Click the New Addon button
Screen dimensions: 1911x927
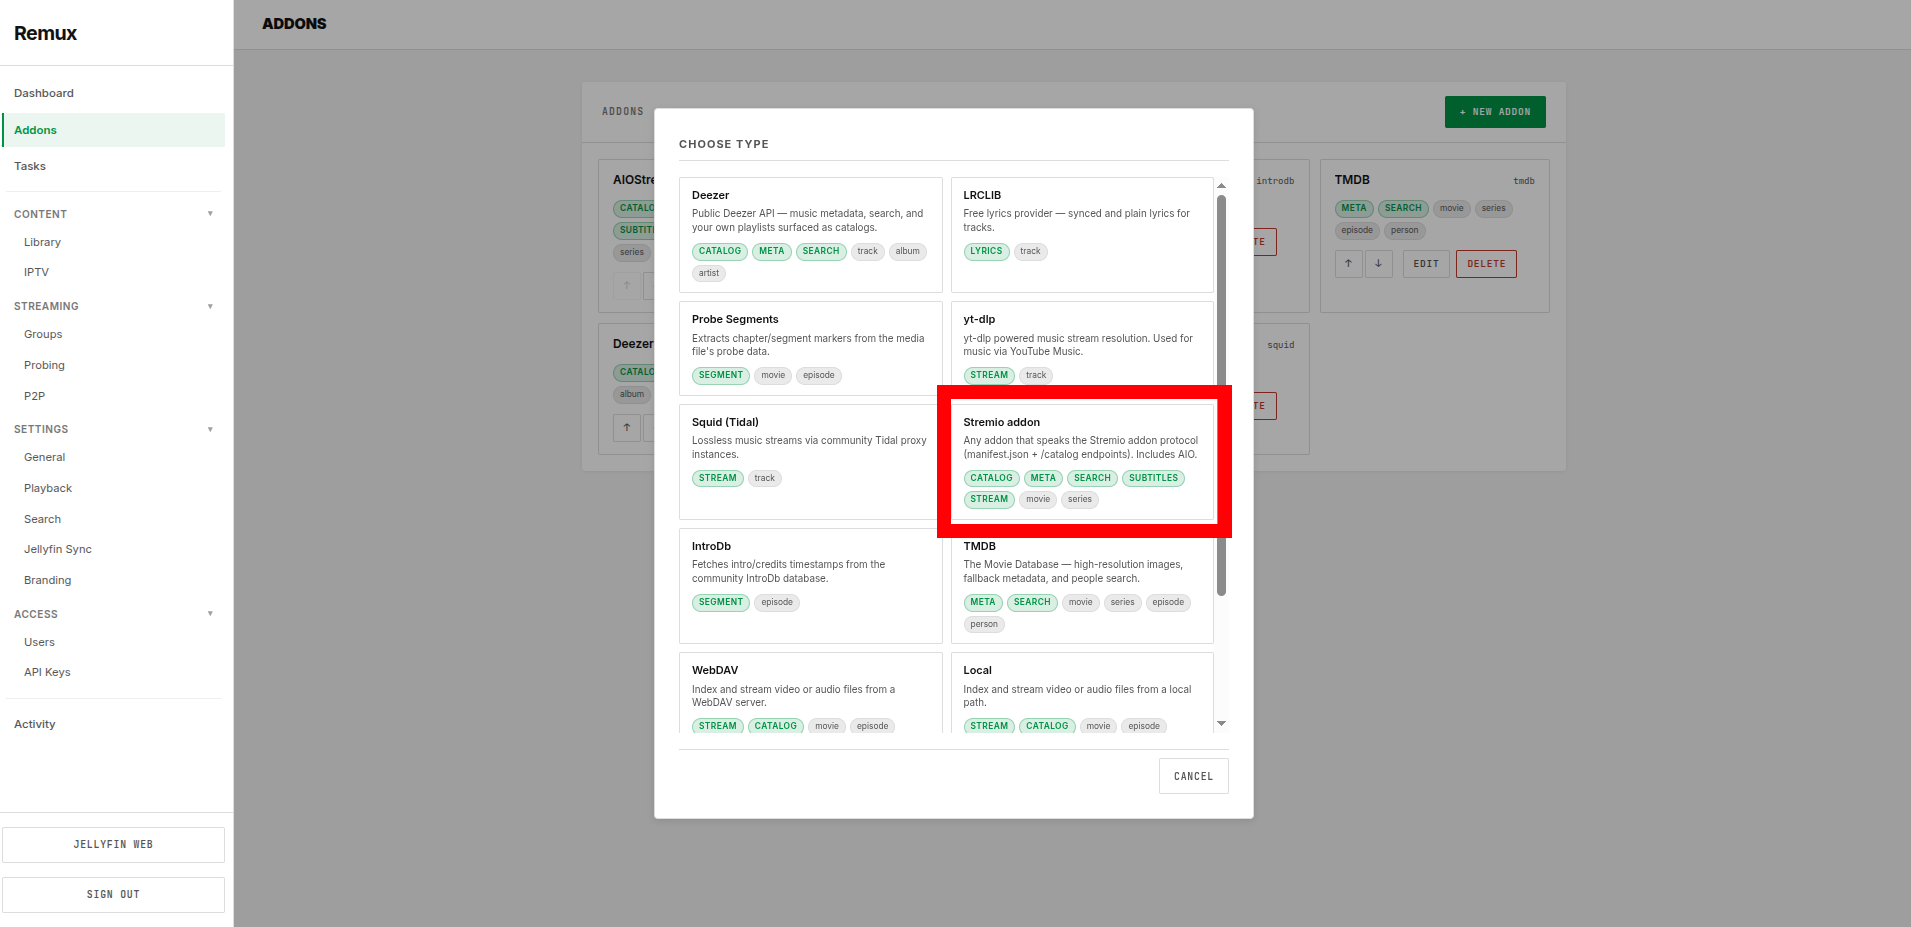click(x=1495, y=112)
